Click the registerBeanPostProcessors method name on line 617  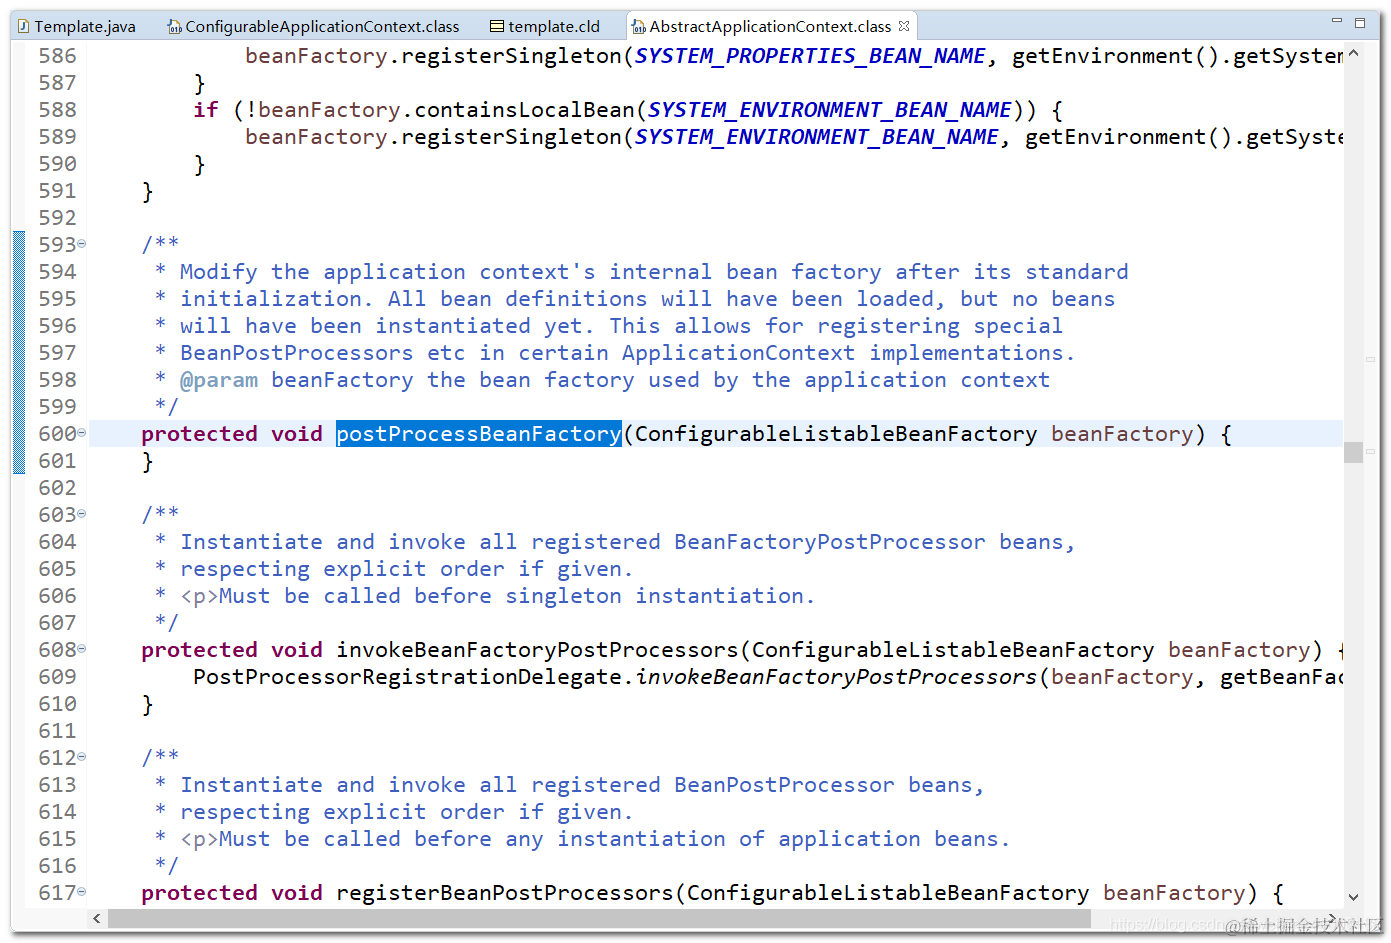pyautogui.click(x=505, y=893)
